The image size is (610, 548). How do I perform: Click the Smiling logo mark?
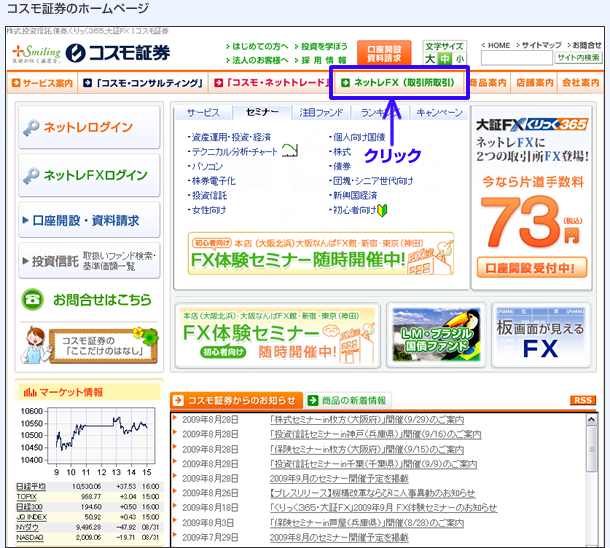tap(37, 53)
